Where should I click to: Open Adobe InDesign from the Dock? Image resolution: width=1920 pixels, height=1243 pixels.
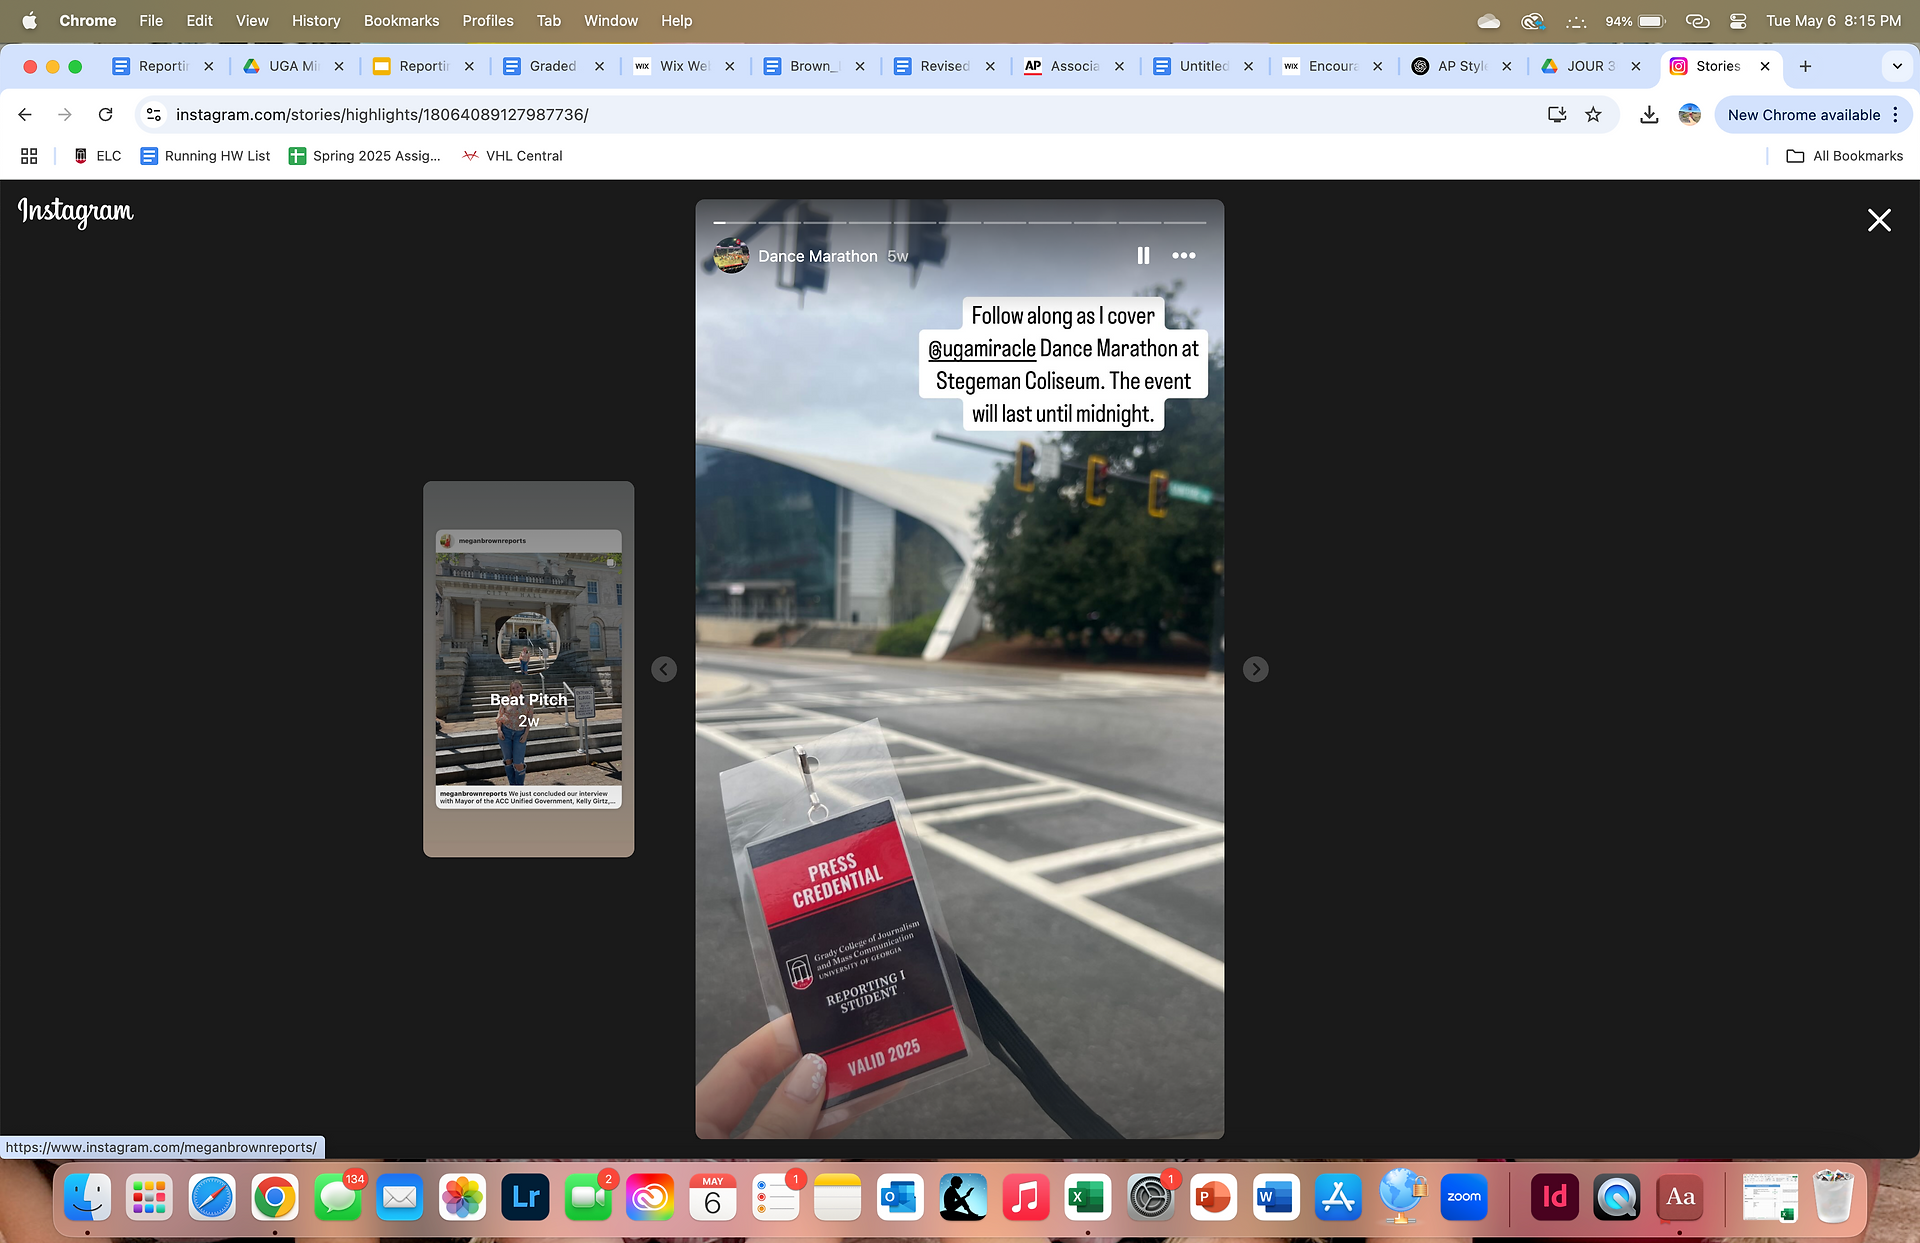1555,1197
